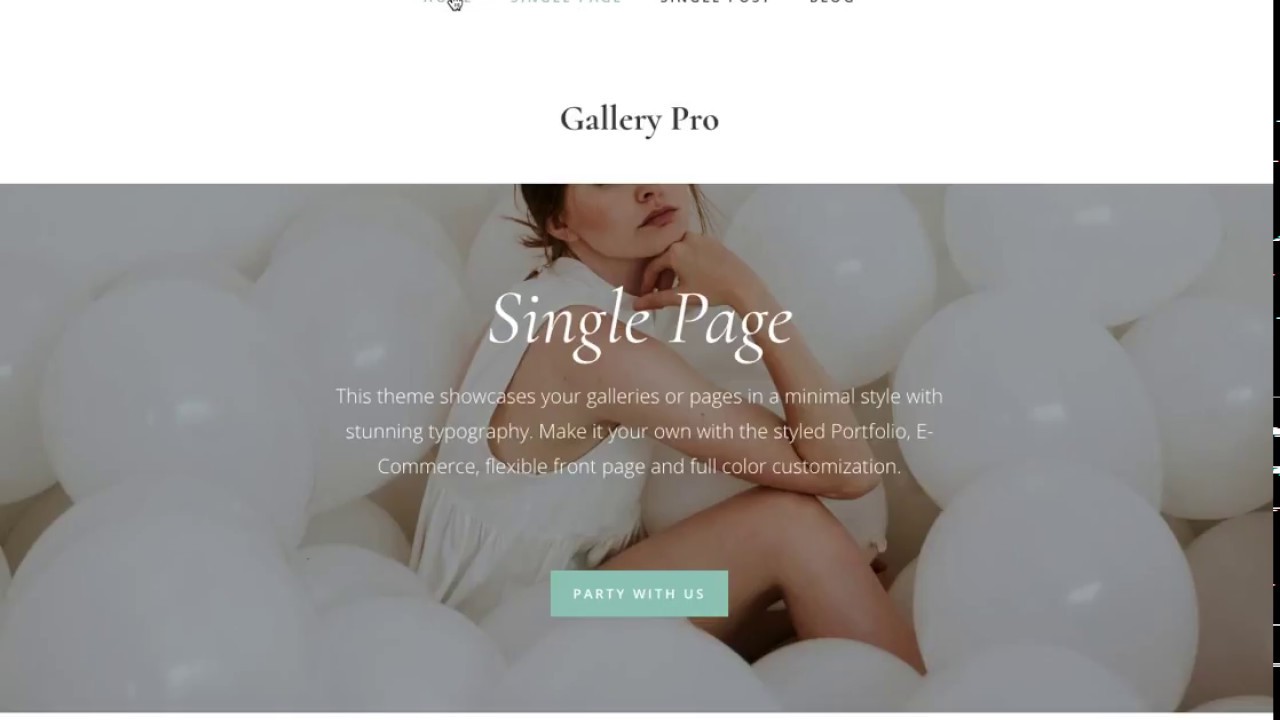Visit the Blog navigation link
Viewport: 1280px width, 720px height.
(832, 2)
